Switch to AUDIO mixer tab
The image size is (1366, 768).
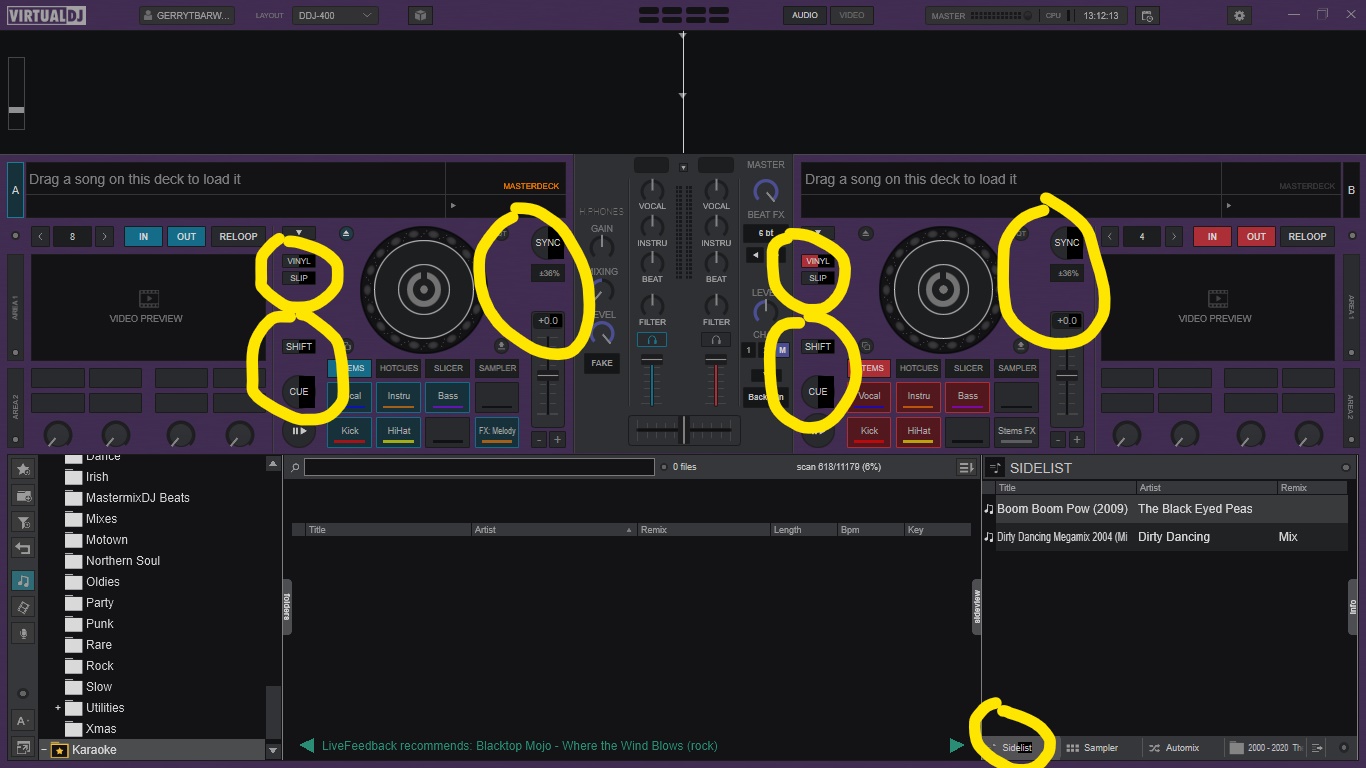point(805,15)
